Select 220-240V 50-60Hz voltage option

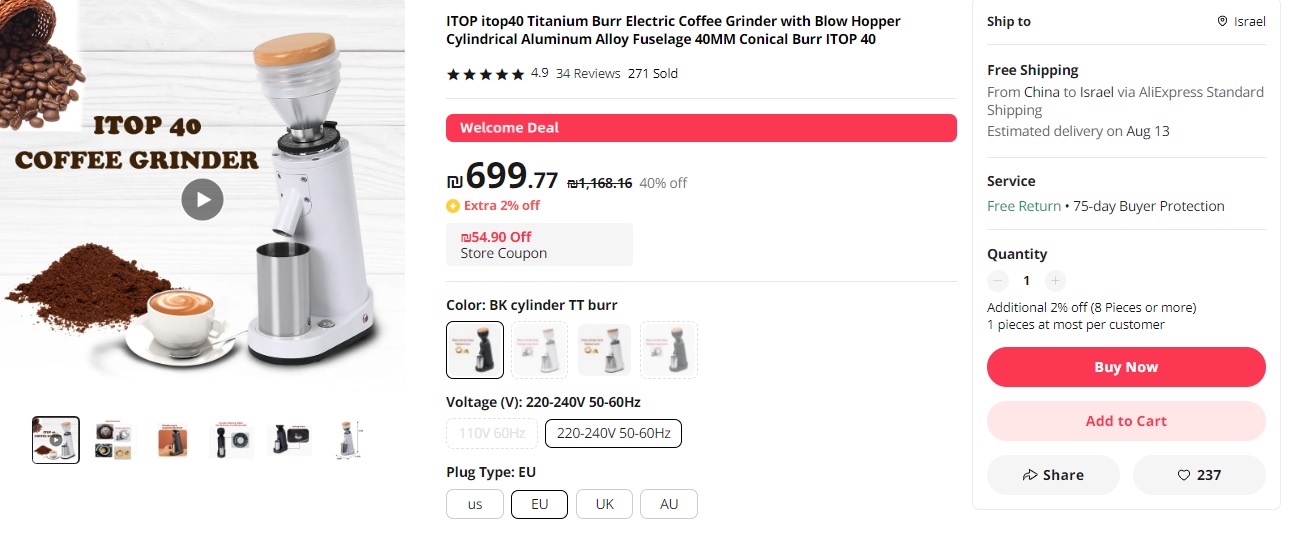coord(613,434)
